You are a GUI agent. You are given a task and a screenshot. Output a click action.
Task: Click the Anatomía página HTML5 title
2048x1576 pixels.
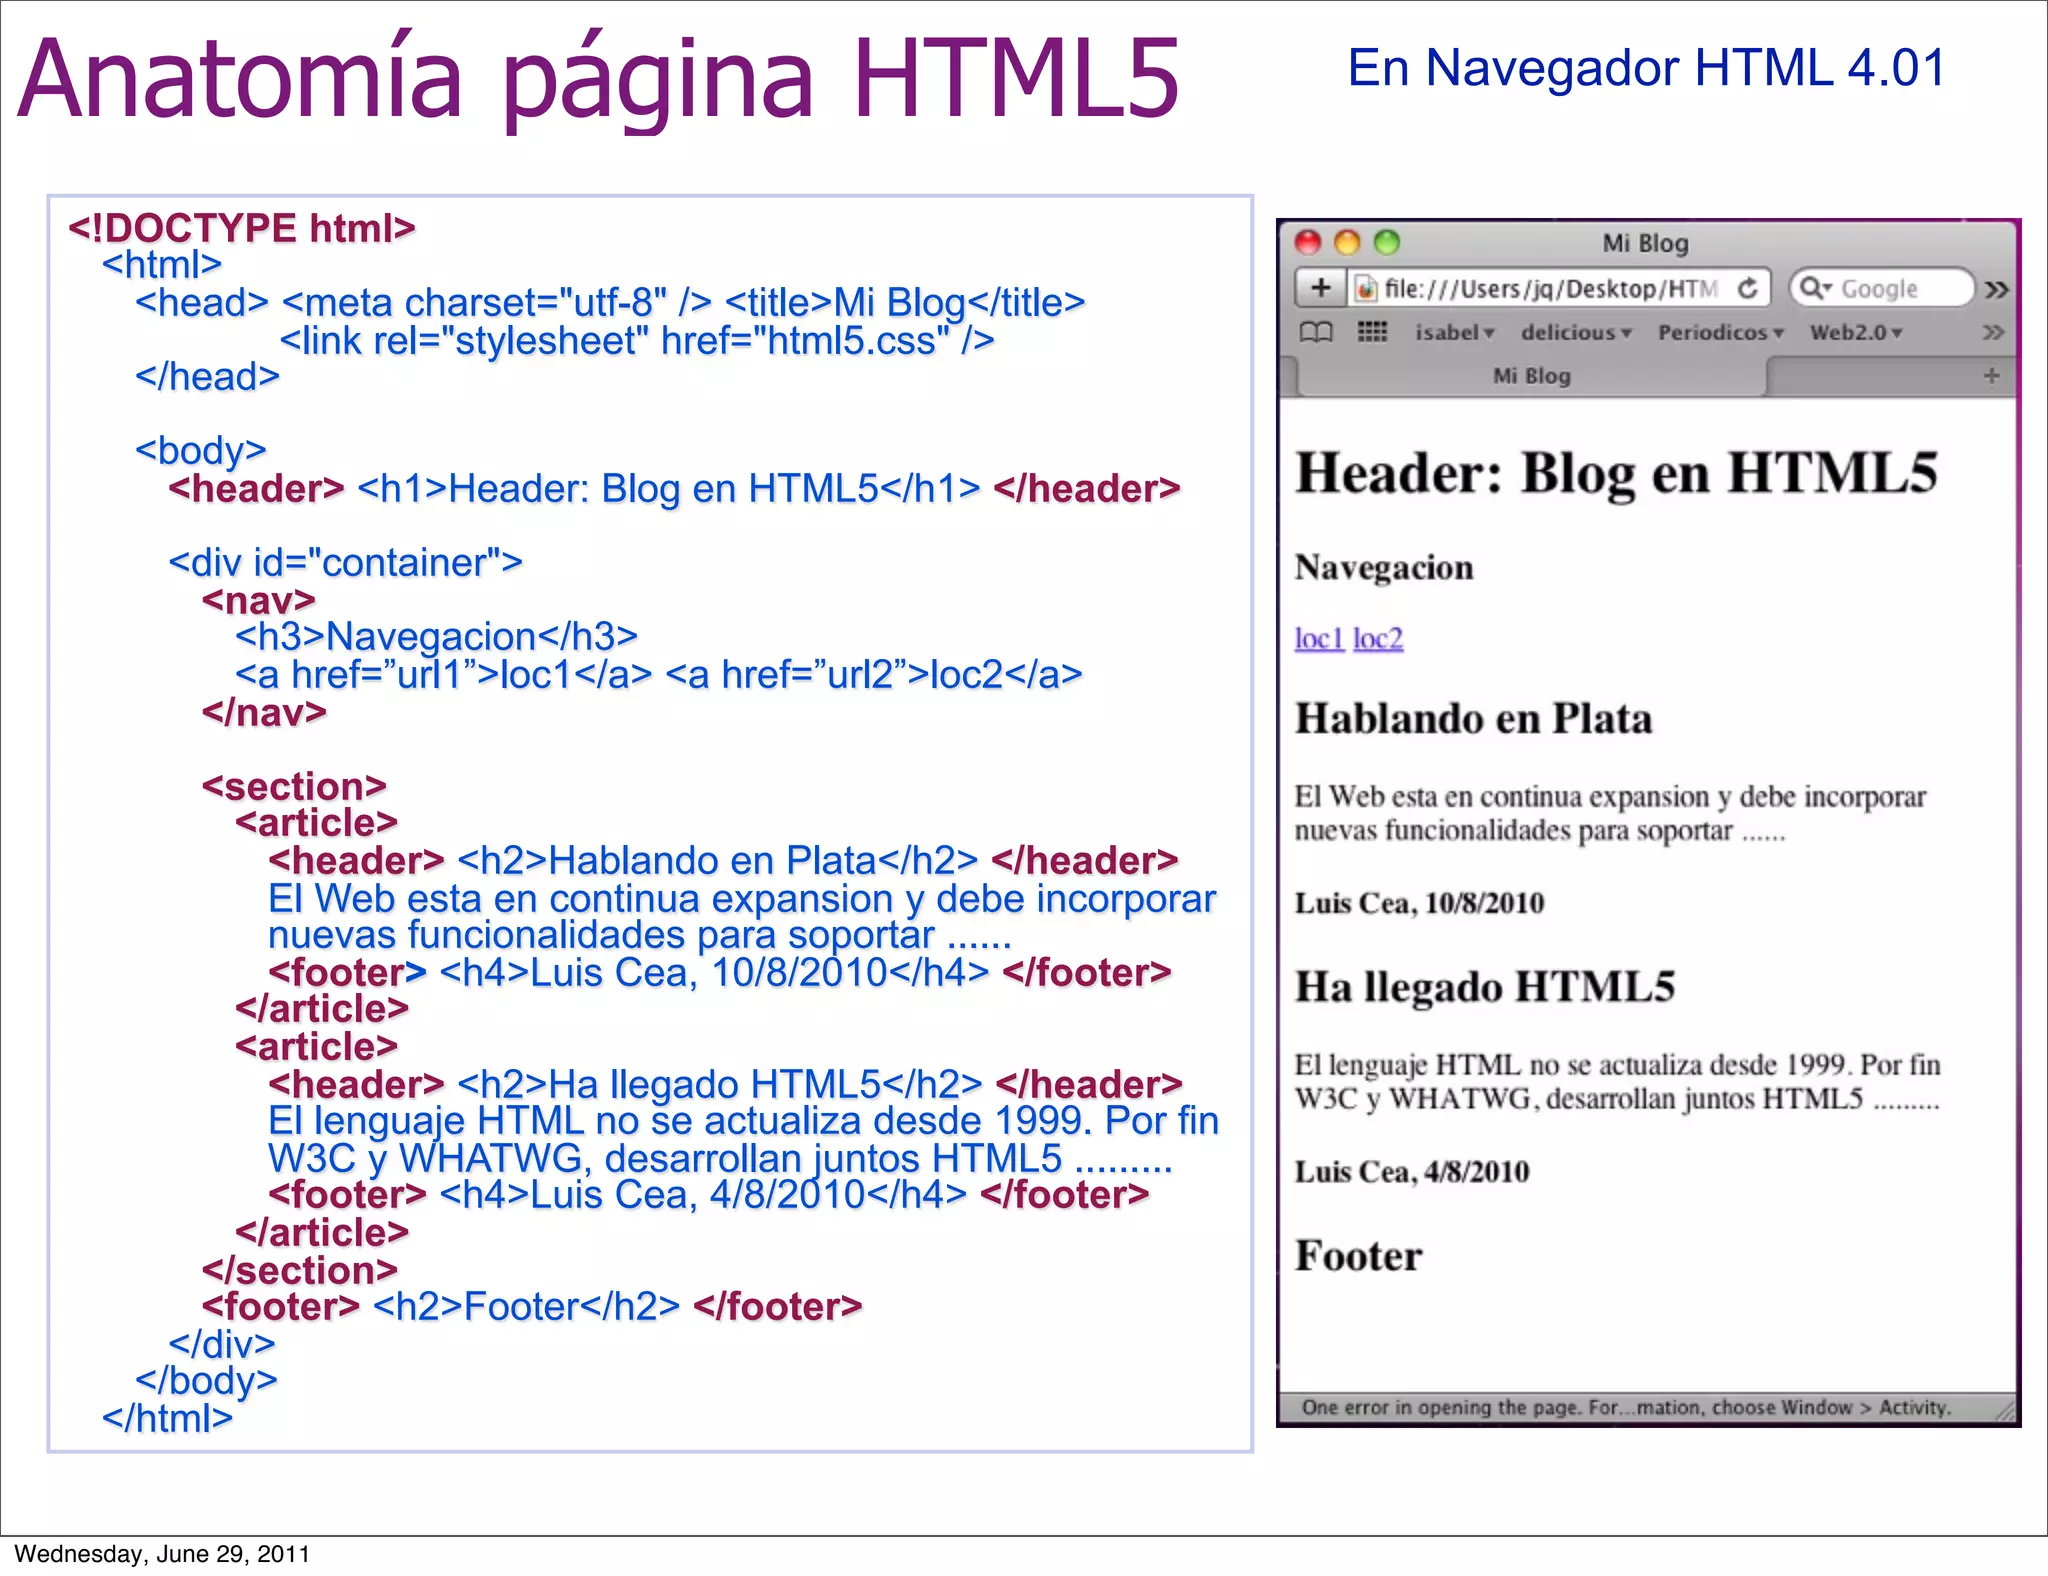tap(598, 80)
